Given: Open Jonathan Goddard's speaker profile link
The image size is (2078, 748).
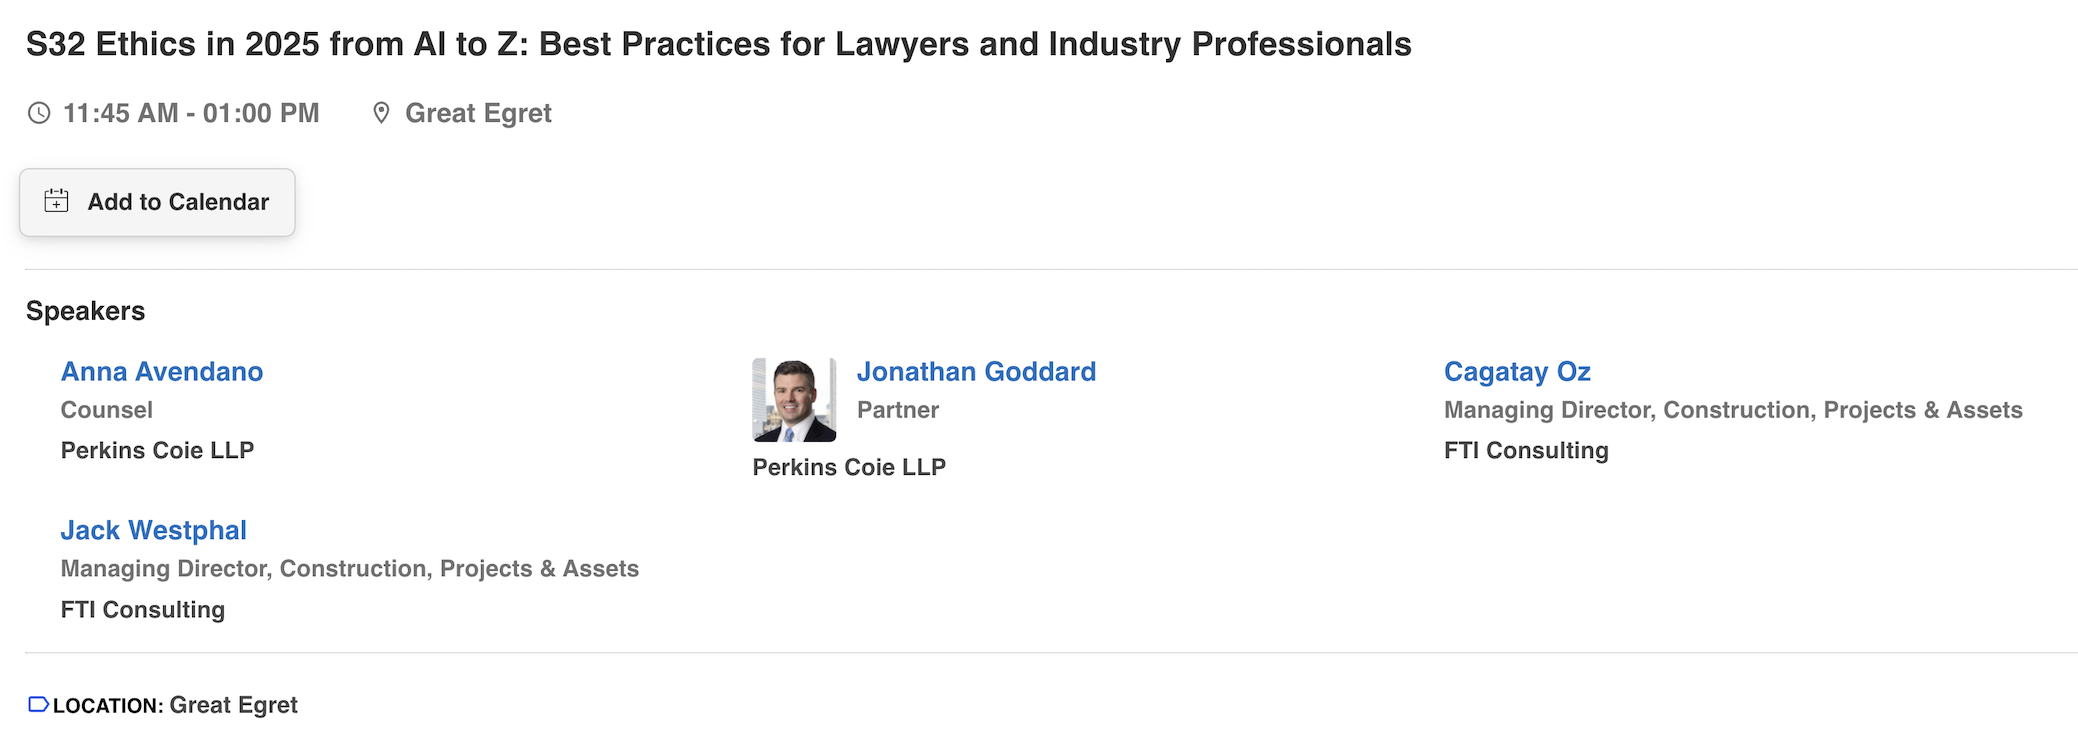Looking at the screenshot, I should (976, 372).
